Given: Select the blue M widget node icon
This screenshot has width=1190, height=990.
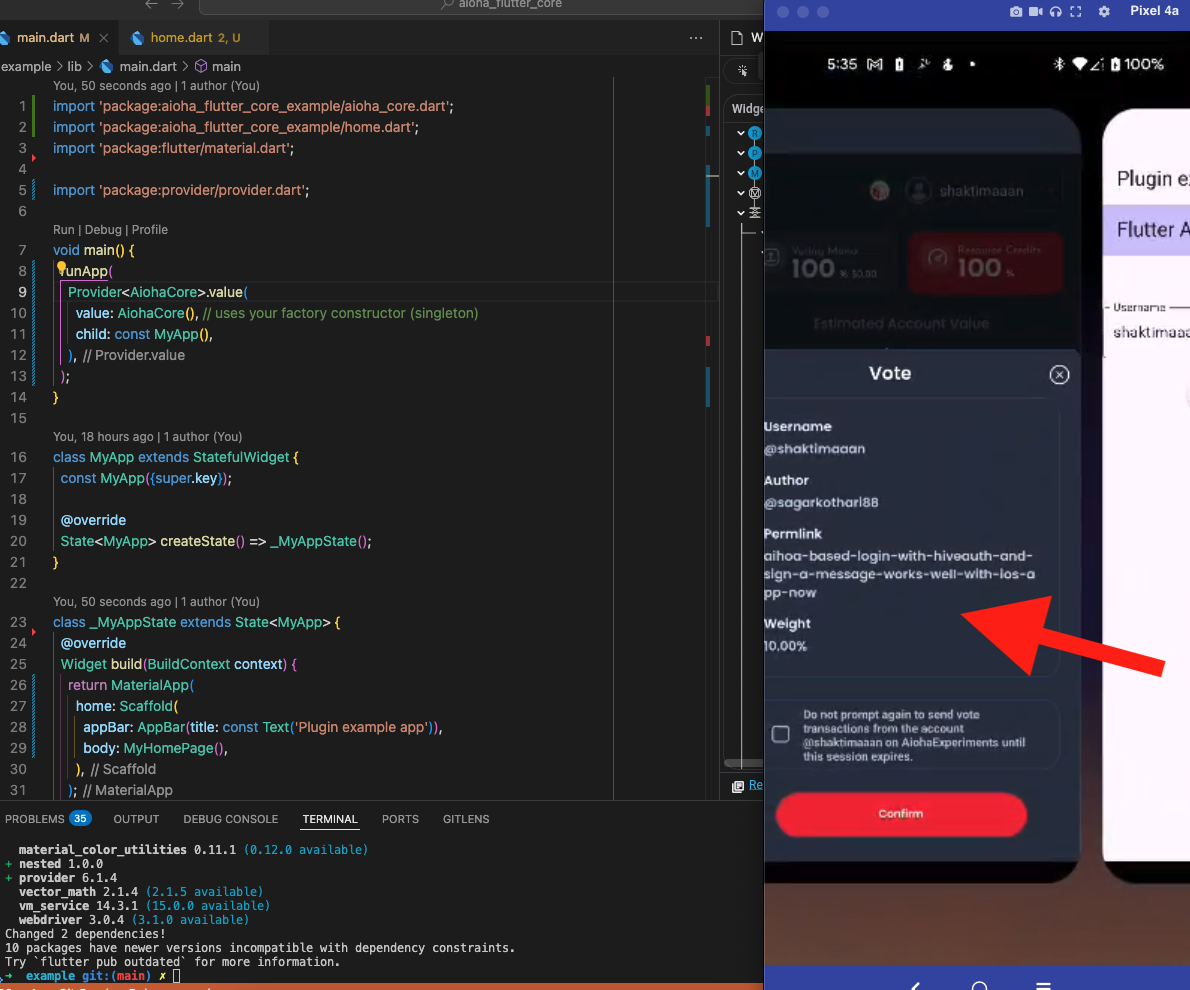Looking at the screenshot, I should 754,173.
